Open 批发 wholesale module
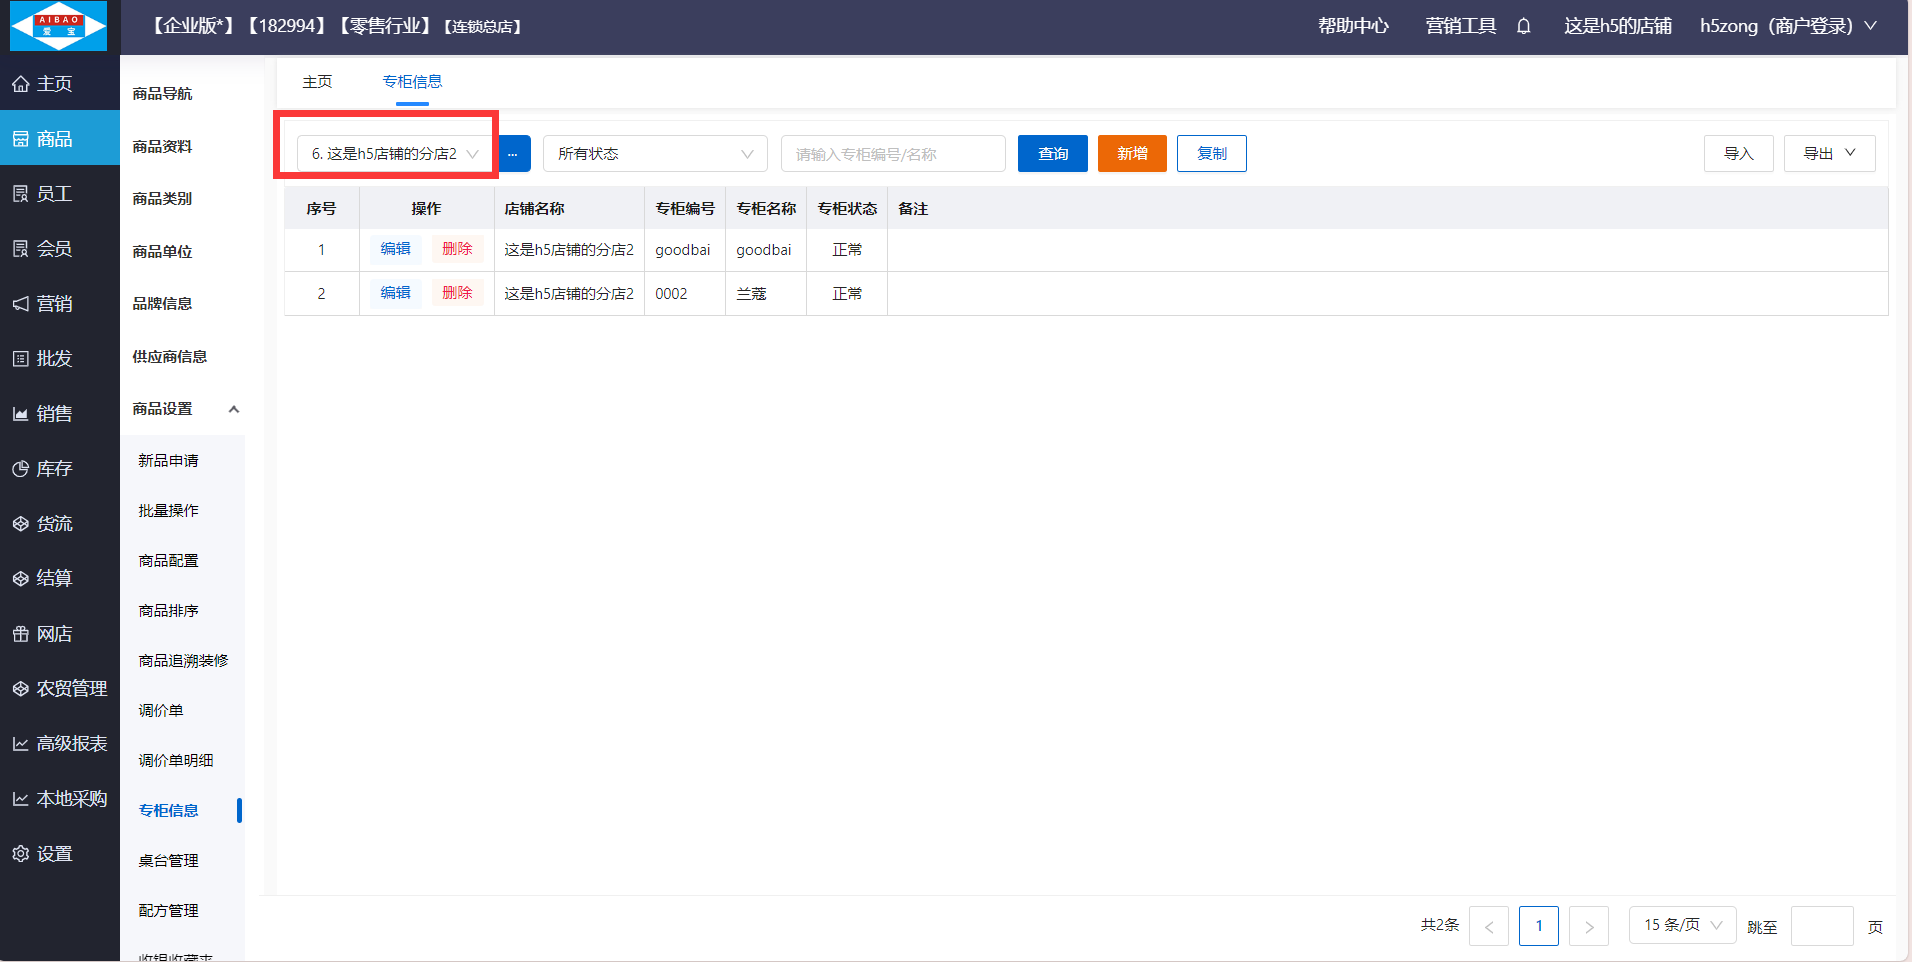 [x=59, y=359]
